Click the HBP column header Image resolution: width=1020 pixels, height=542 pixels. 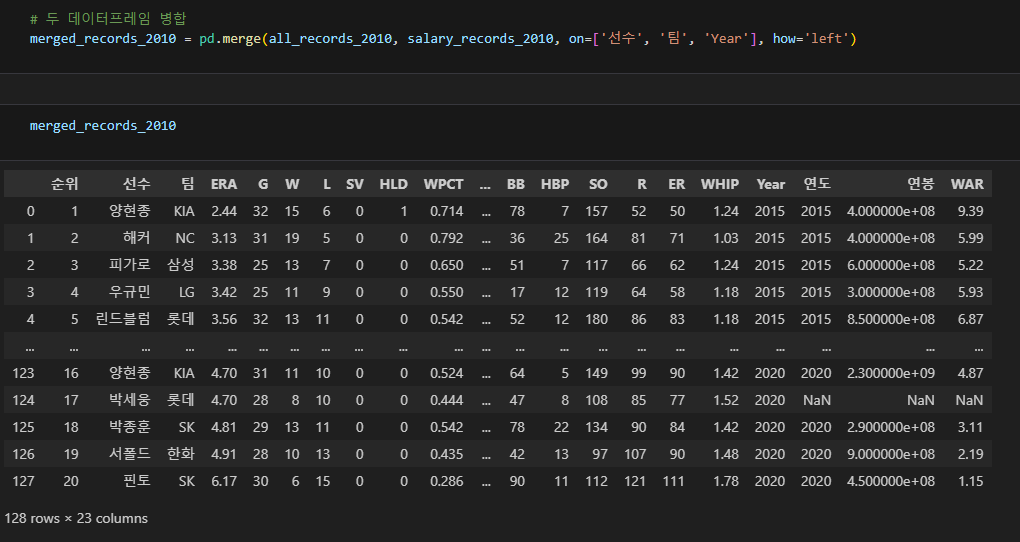tap(555, 184)
